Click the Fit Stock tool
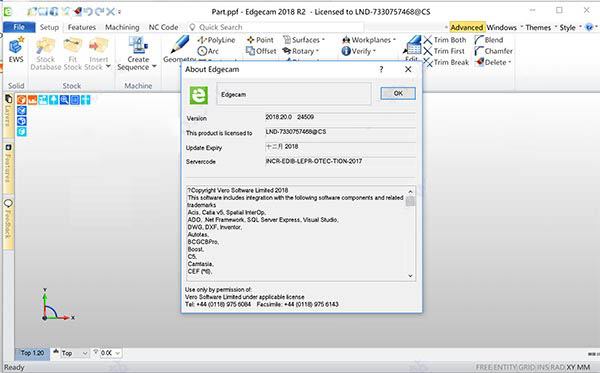 tap(73, 54)
